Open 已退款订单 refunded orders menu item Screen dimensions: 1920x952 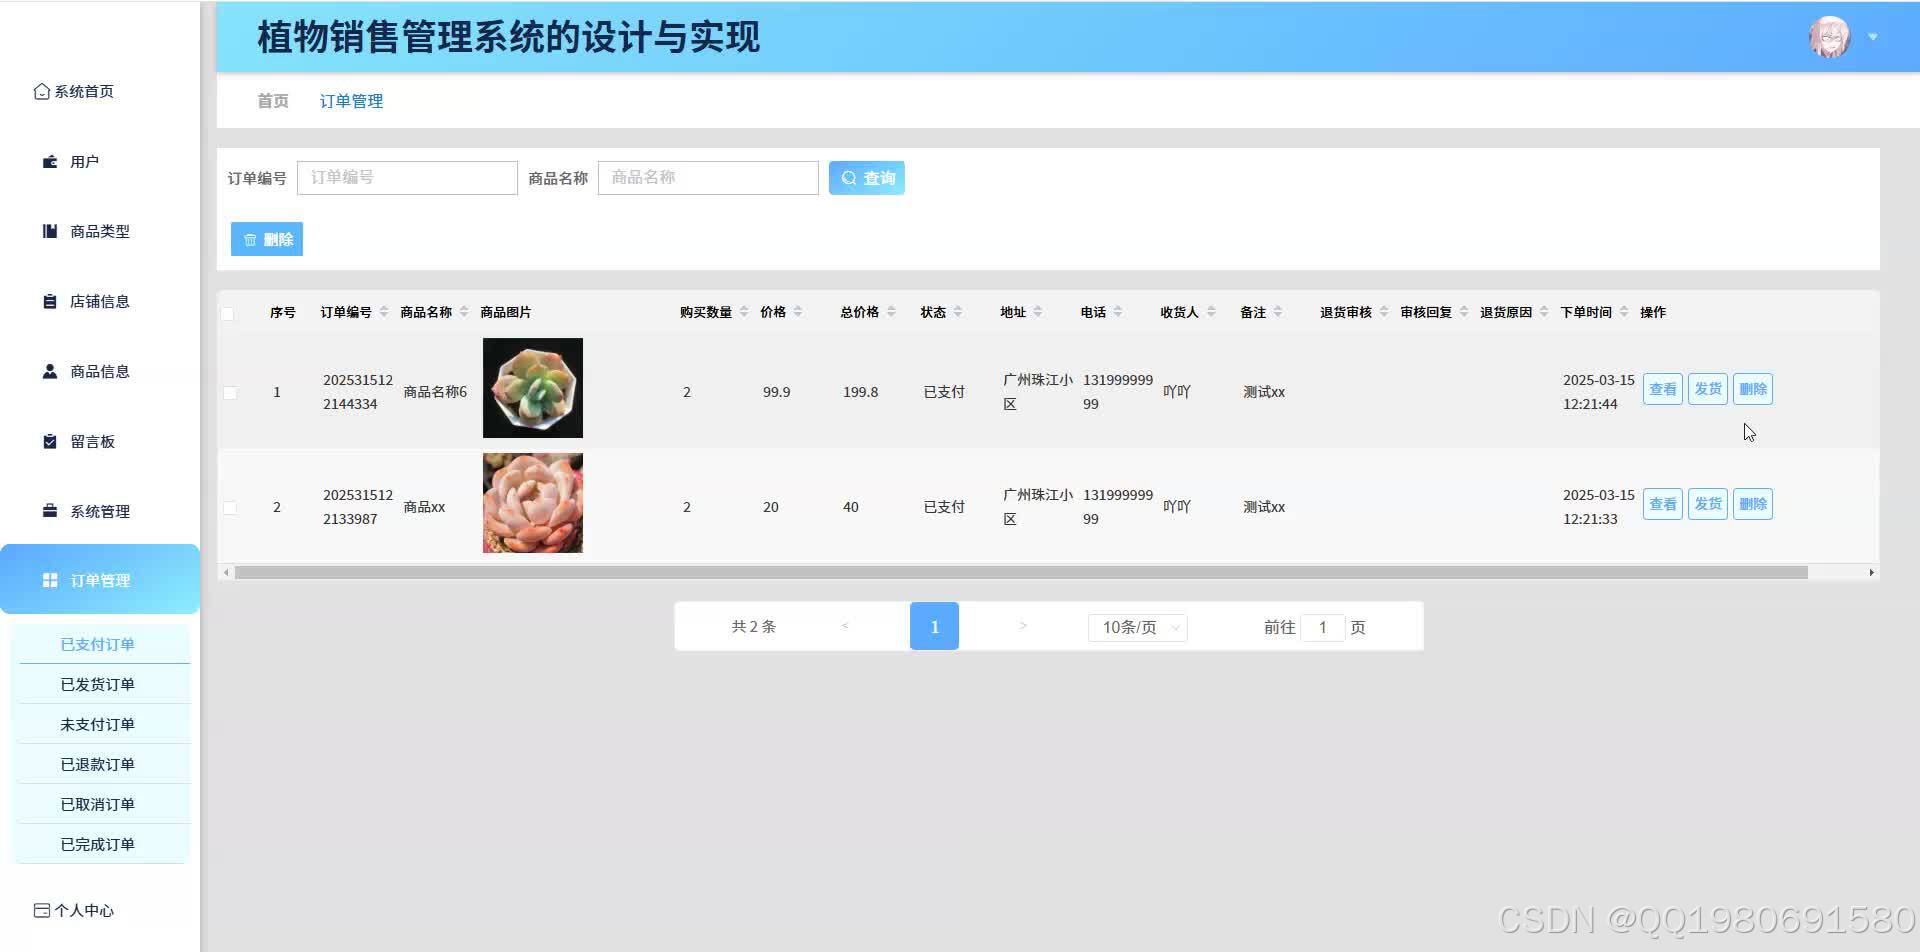click(96, 763)
